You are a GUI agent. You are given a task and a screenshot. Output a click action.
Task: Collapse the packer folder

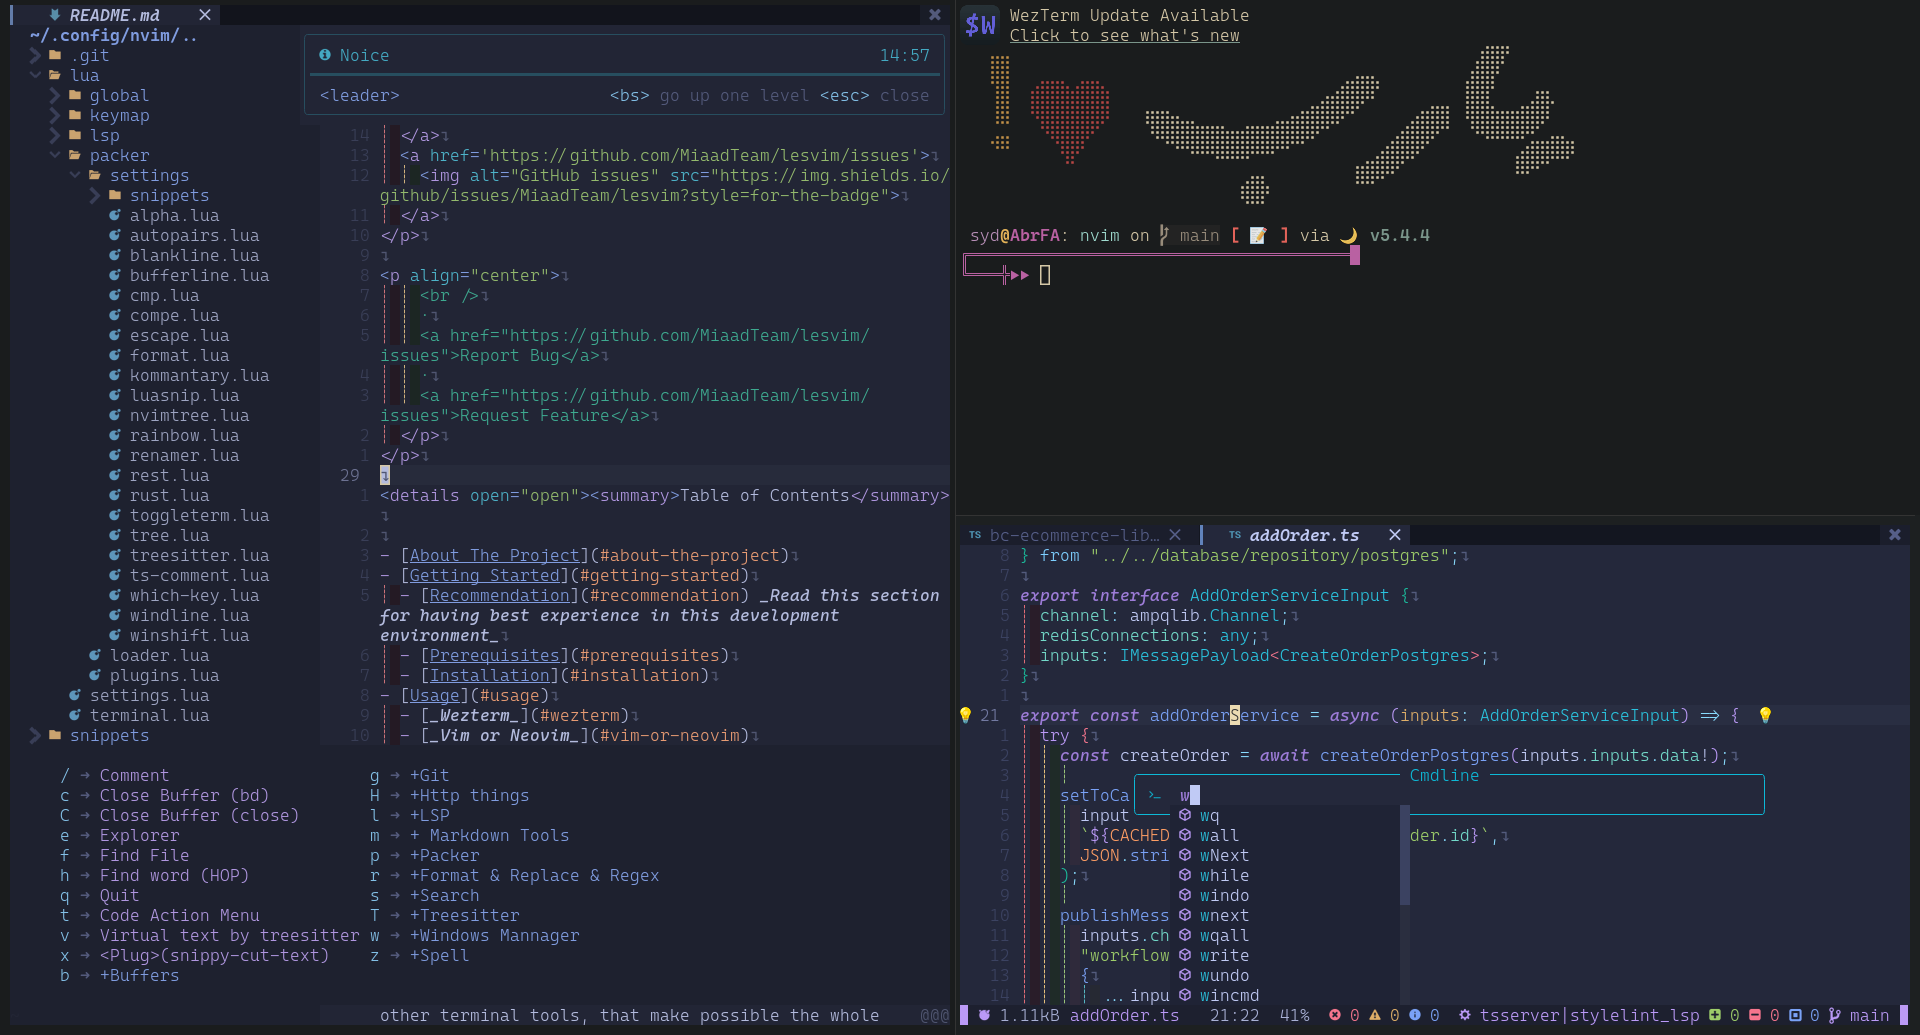pyautogui.click(x=55, y=155)
